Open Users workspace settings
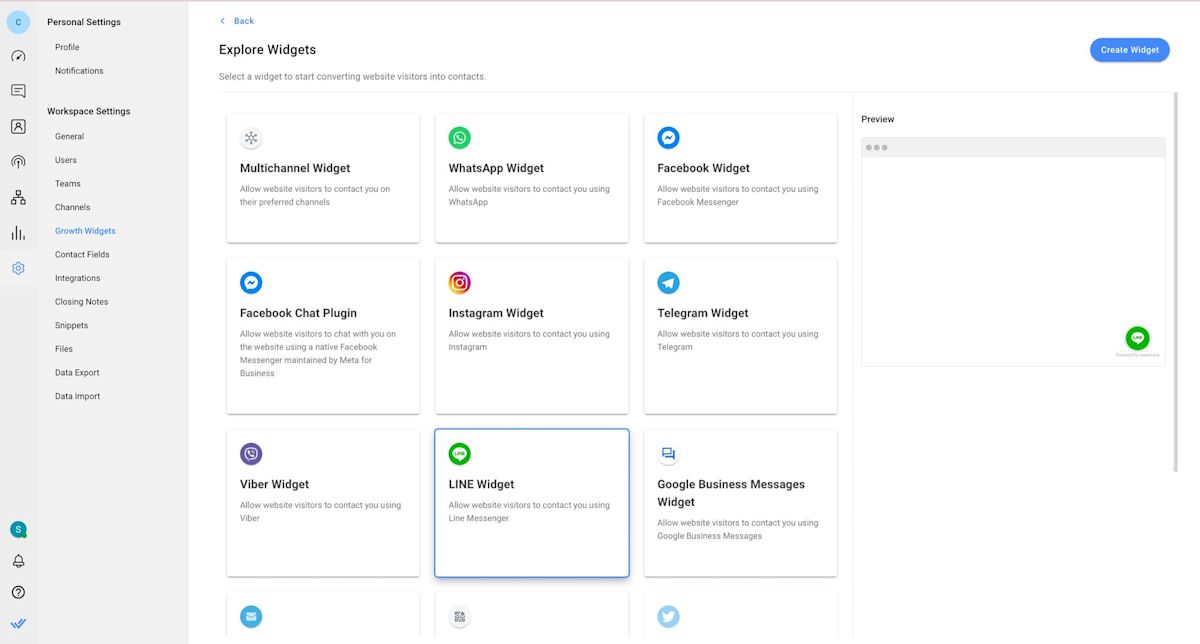Screen dimensions: 1200x644 click(66, 160)
